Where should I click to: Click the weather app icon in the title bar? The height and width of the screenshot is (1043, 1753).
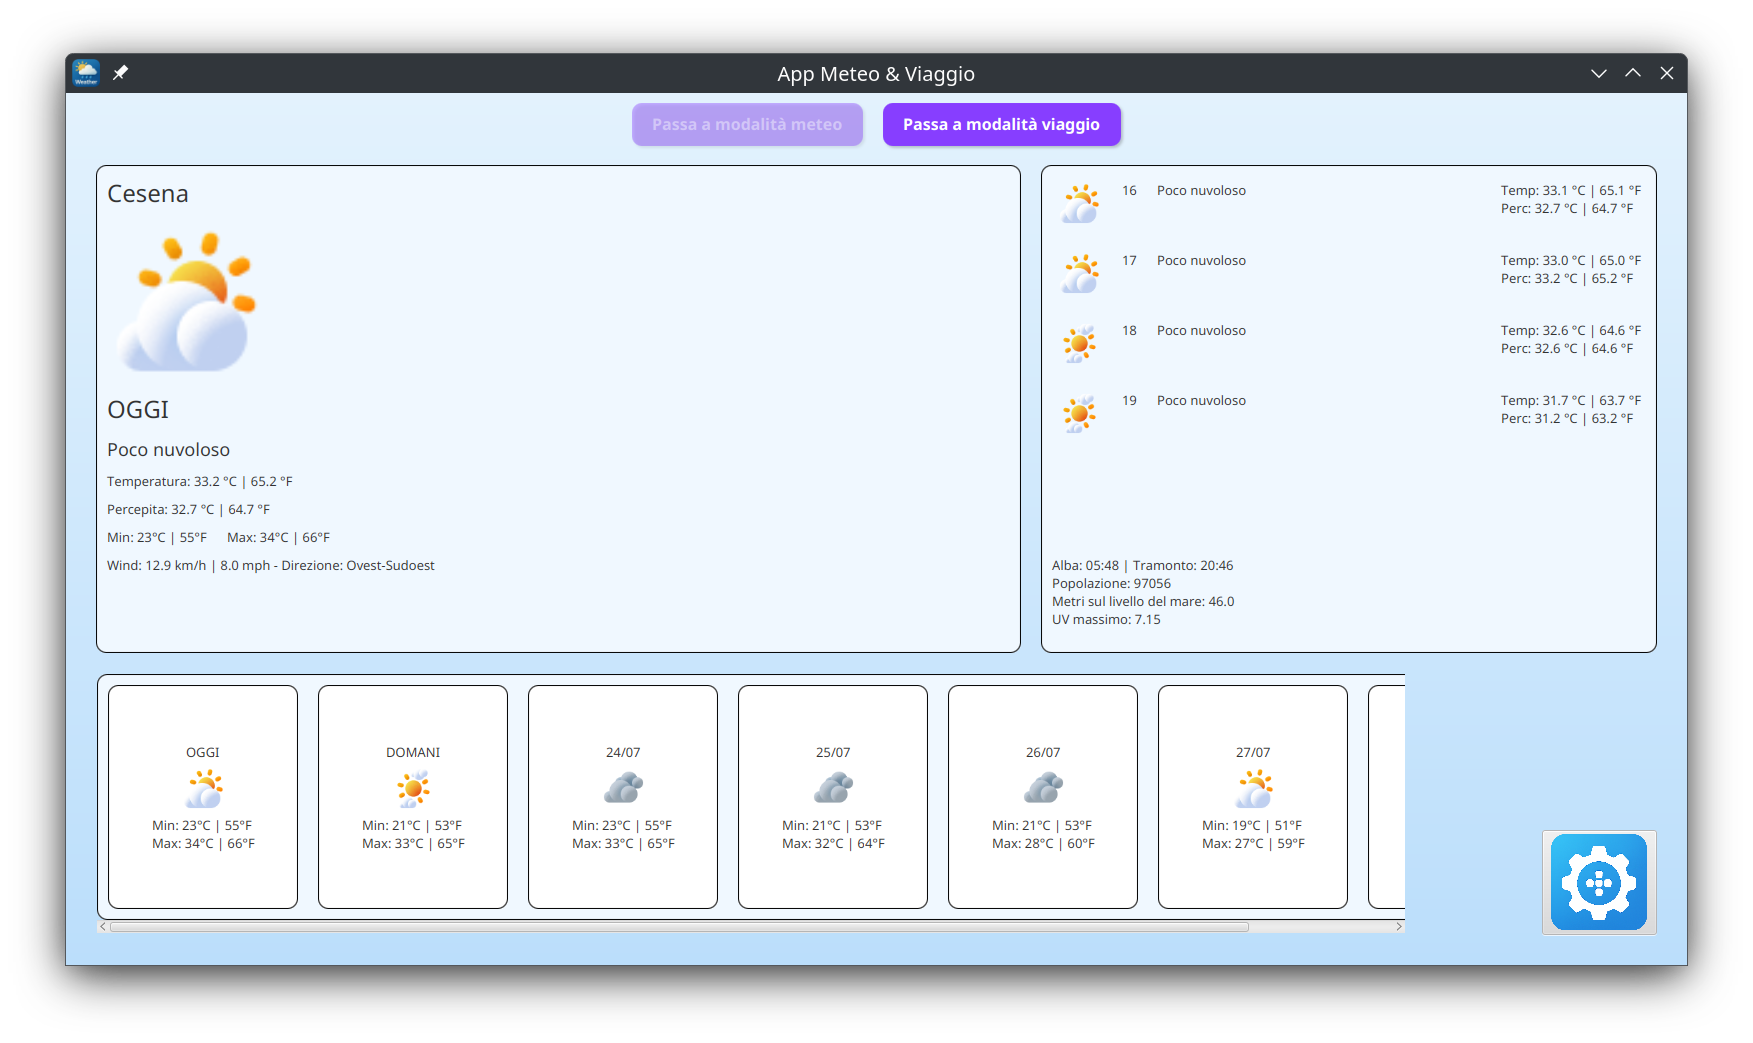tap(86, 72)
